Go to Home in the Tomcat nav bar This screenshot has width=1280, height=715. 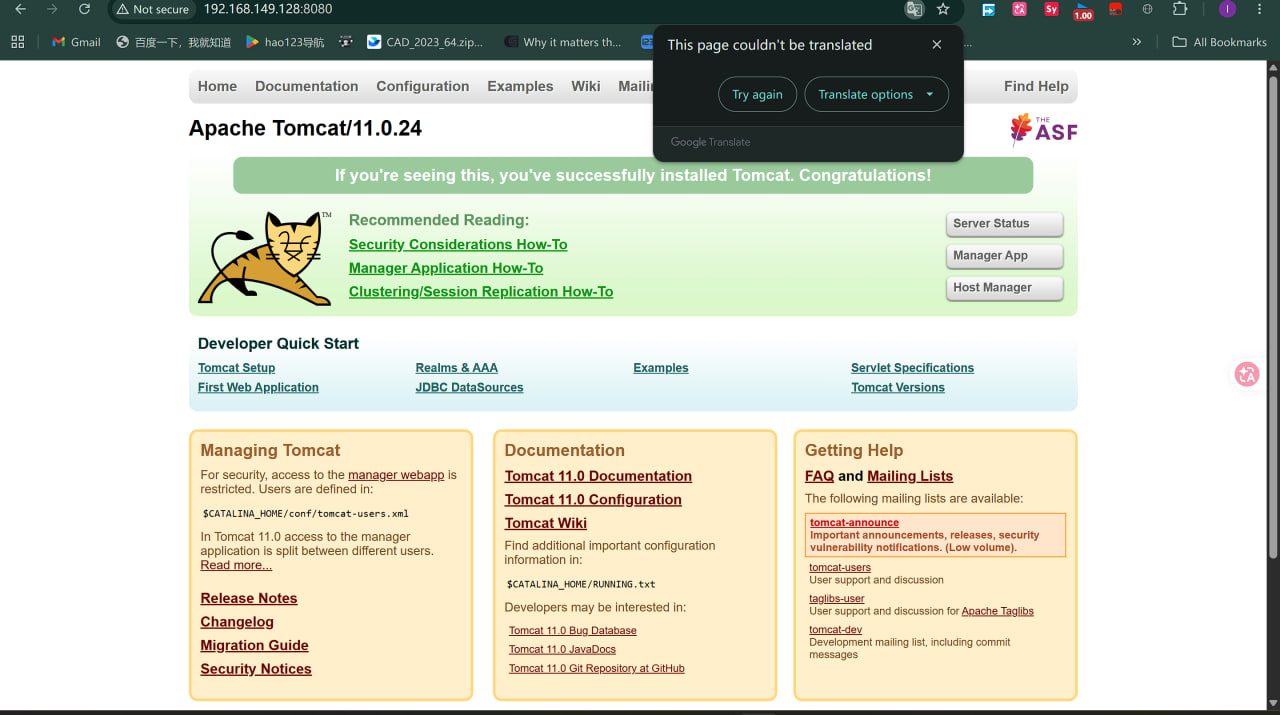[217, 86]
